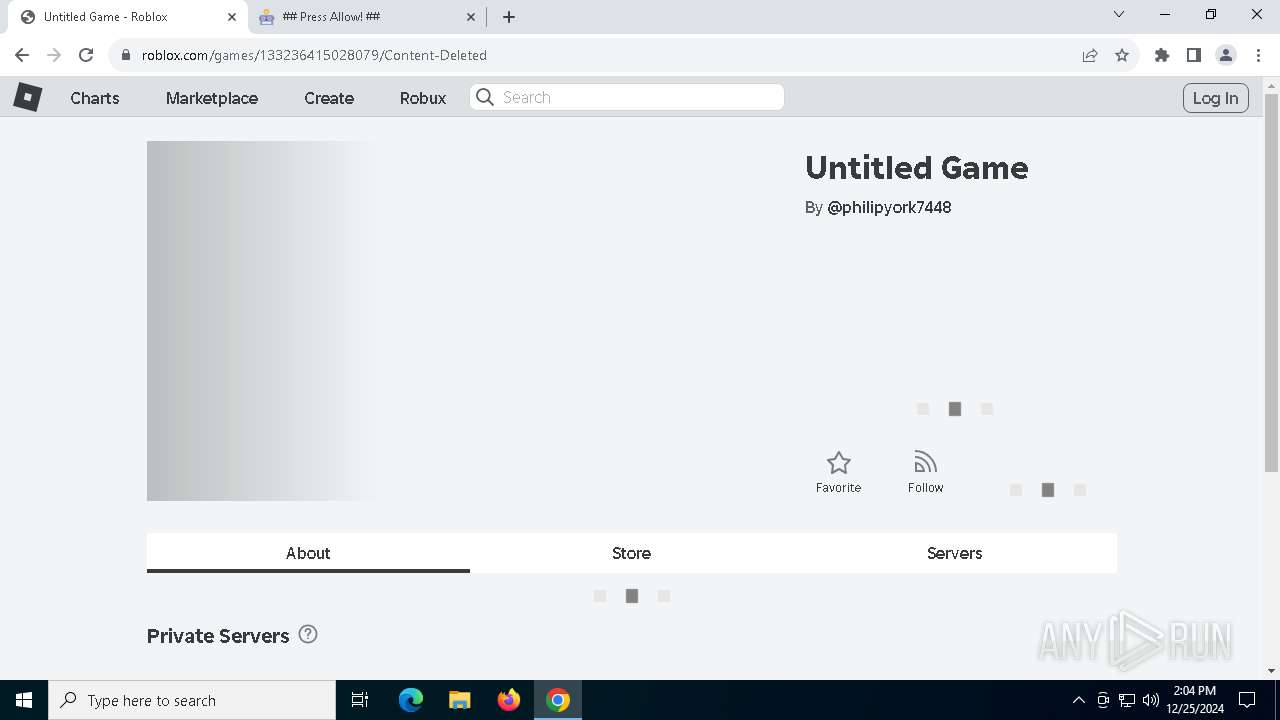Toggle the browser side panel
Viewport: 1280px width, 720px height.
pyautogui.click(x=1194, y=55)
